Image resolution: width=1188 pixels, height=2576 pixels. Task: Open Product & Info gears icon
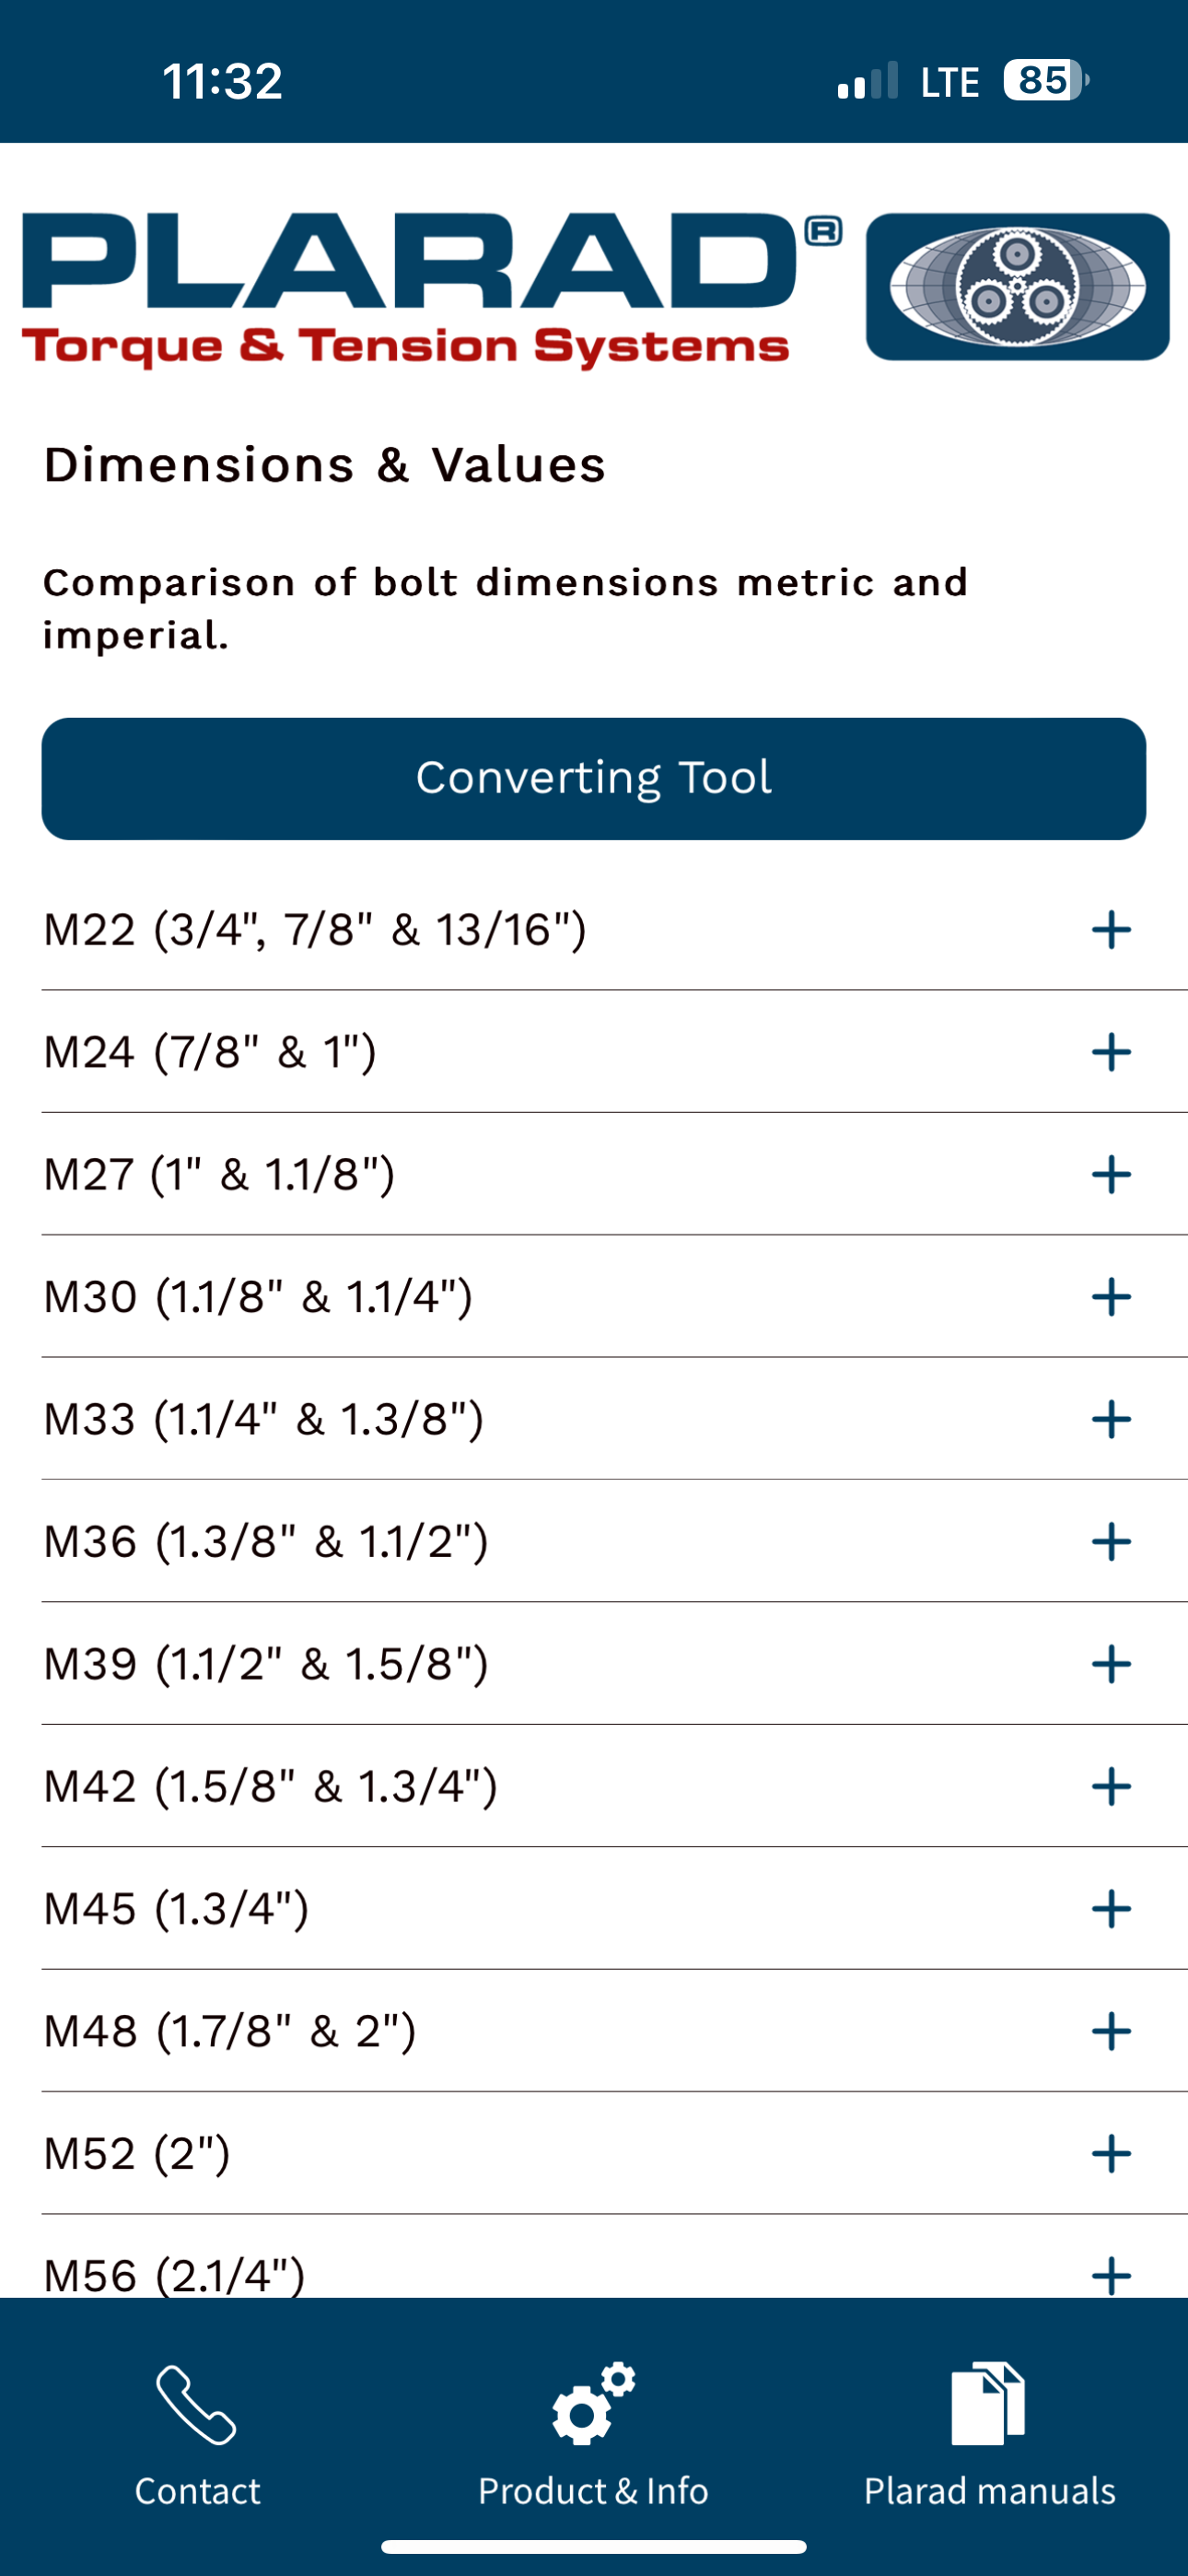pyautogui.click(x=594, y=2403)
